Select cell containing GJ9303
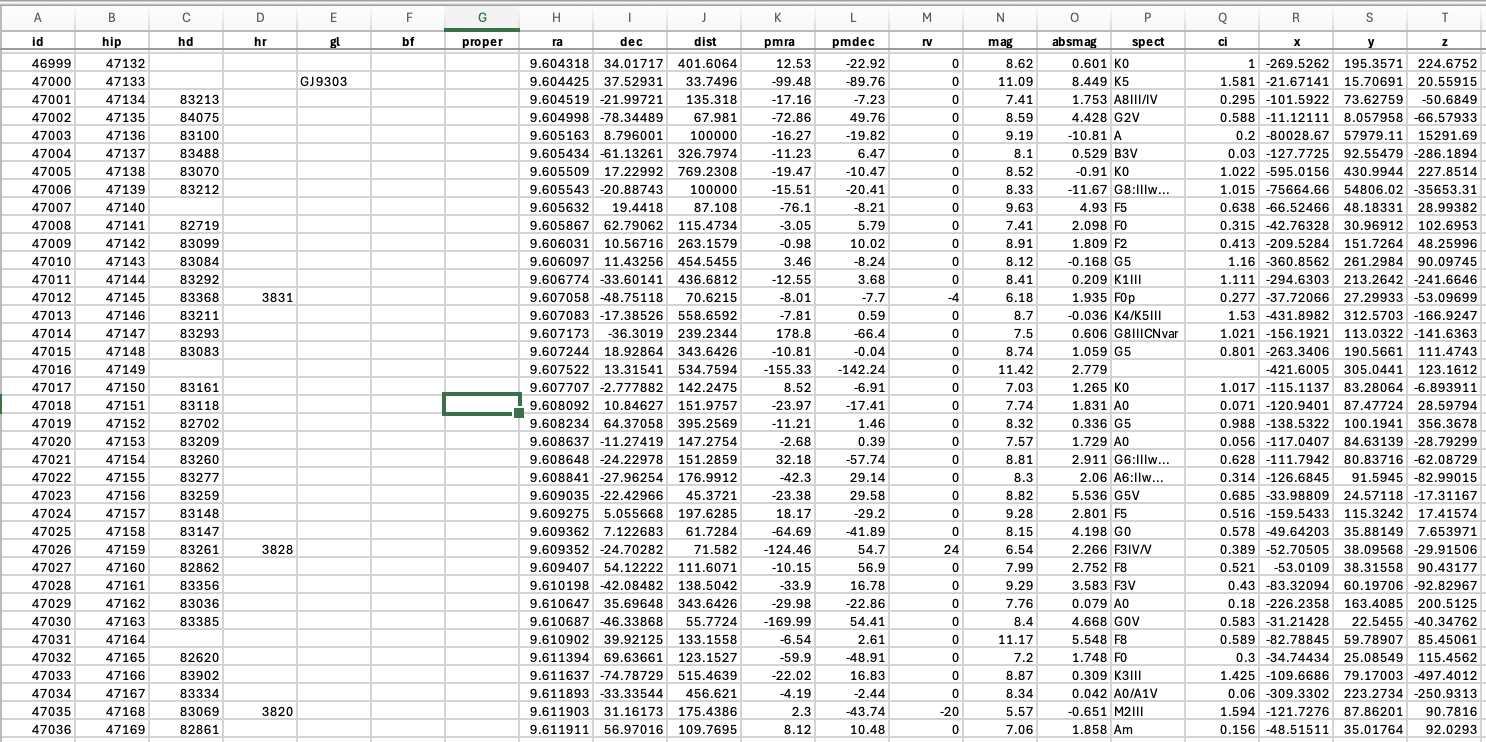Image resolution: width=1486 pixels, height=742 pixels. pos(334,81)
